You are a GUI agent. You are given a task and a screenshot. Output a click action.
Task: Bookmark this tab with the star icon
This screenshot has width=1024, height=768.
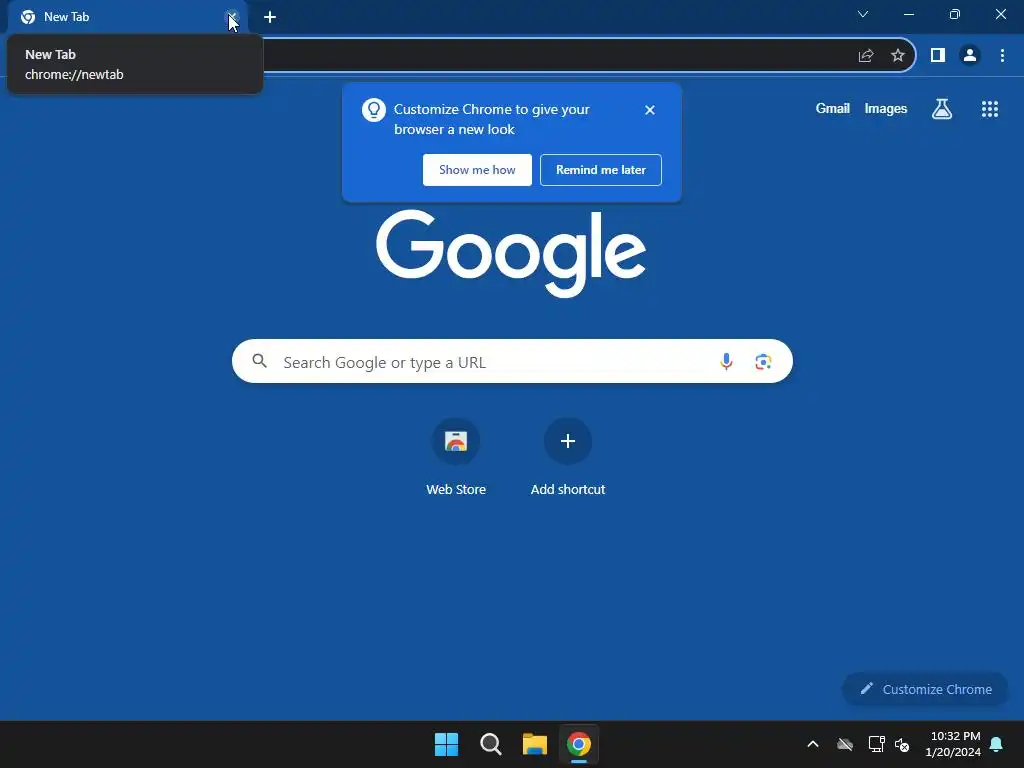coord(898,56)
